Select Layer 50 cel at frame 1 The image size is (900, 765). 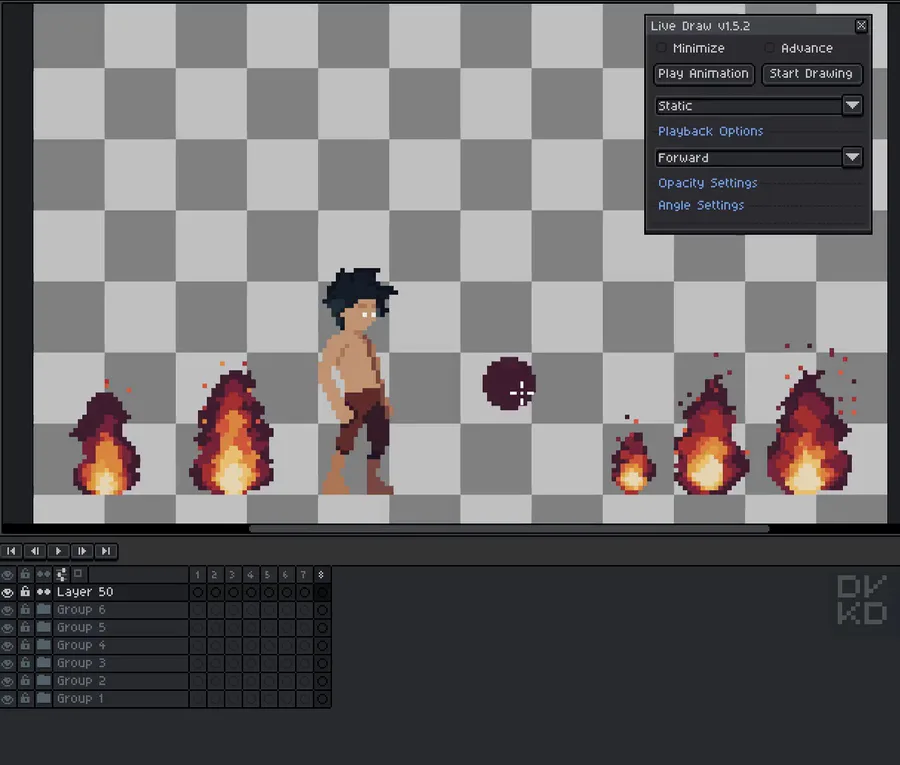click(197, 592)
